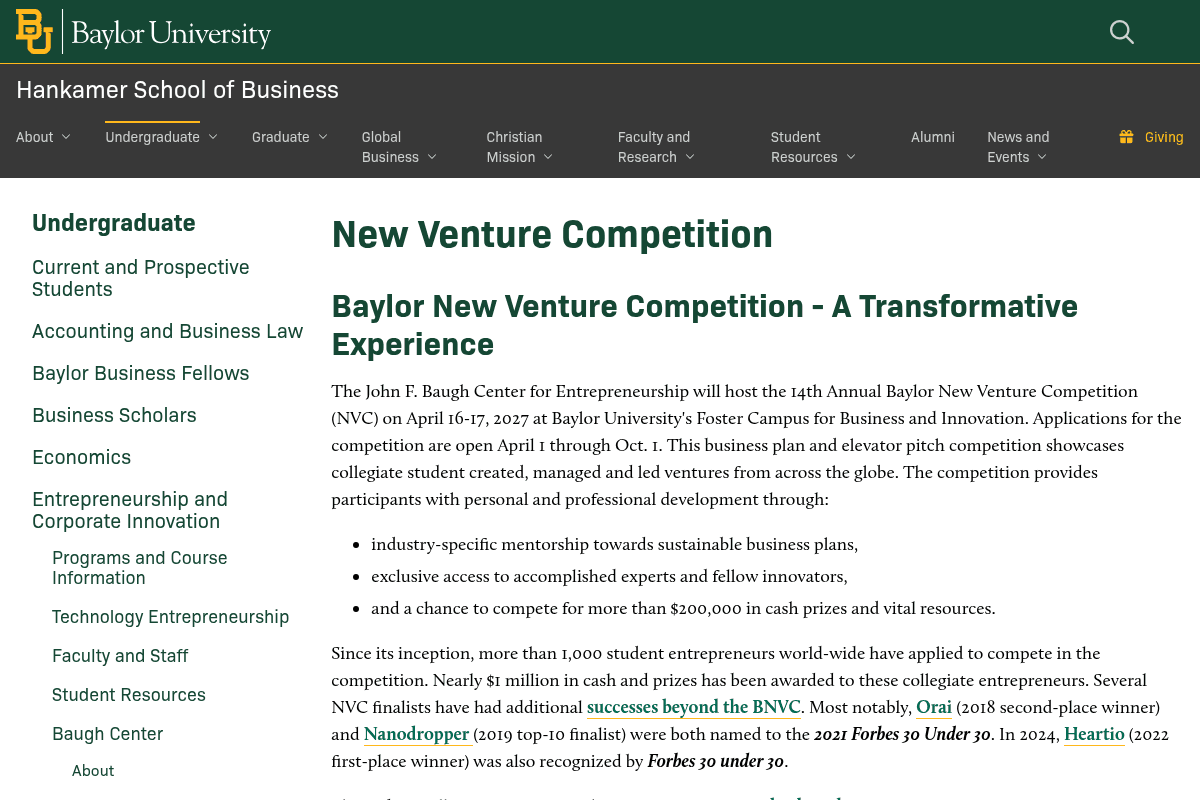Follow the Heartio link
Viewport: 1200px width, 800px height.
pyautogui.click(x=1094, y=734)
